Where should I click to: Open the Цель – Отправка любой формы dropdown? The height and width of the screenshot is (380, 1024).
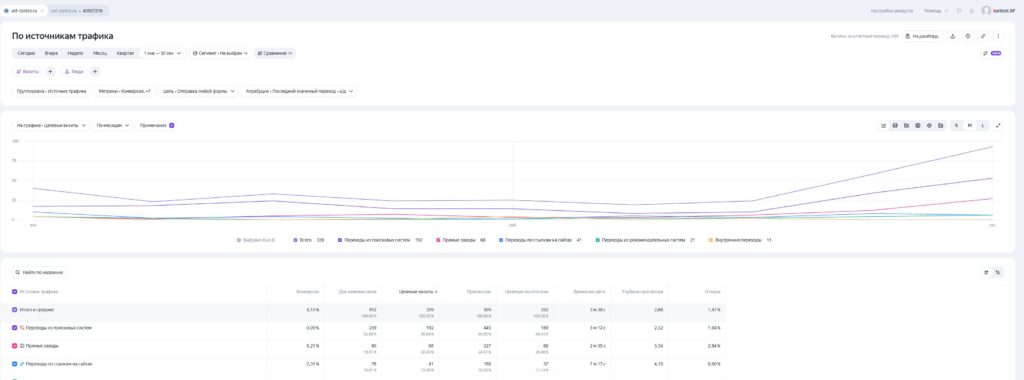click(x=199, y=91)
